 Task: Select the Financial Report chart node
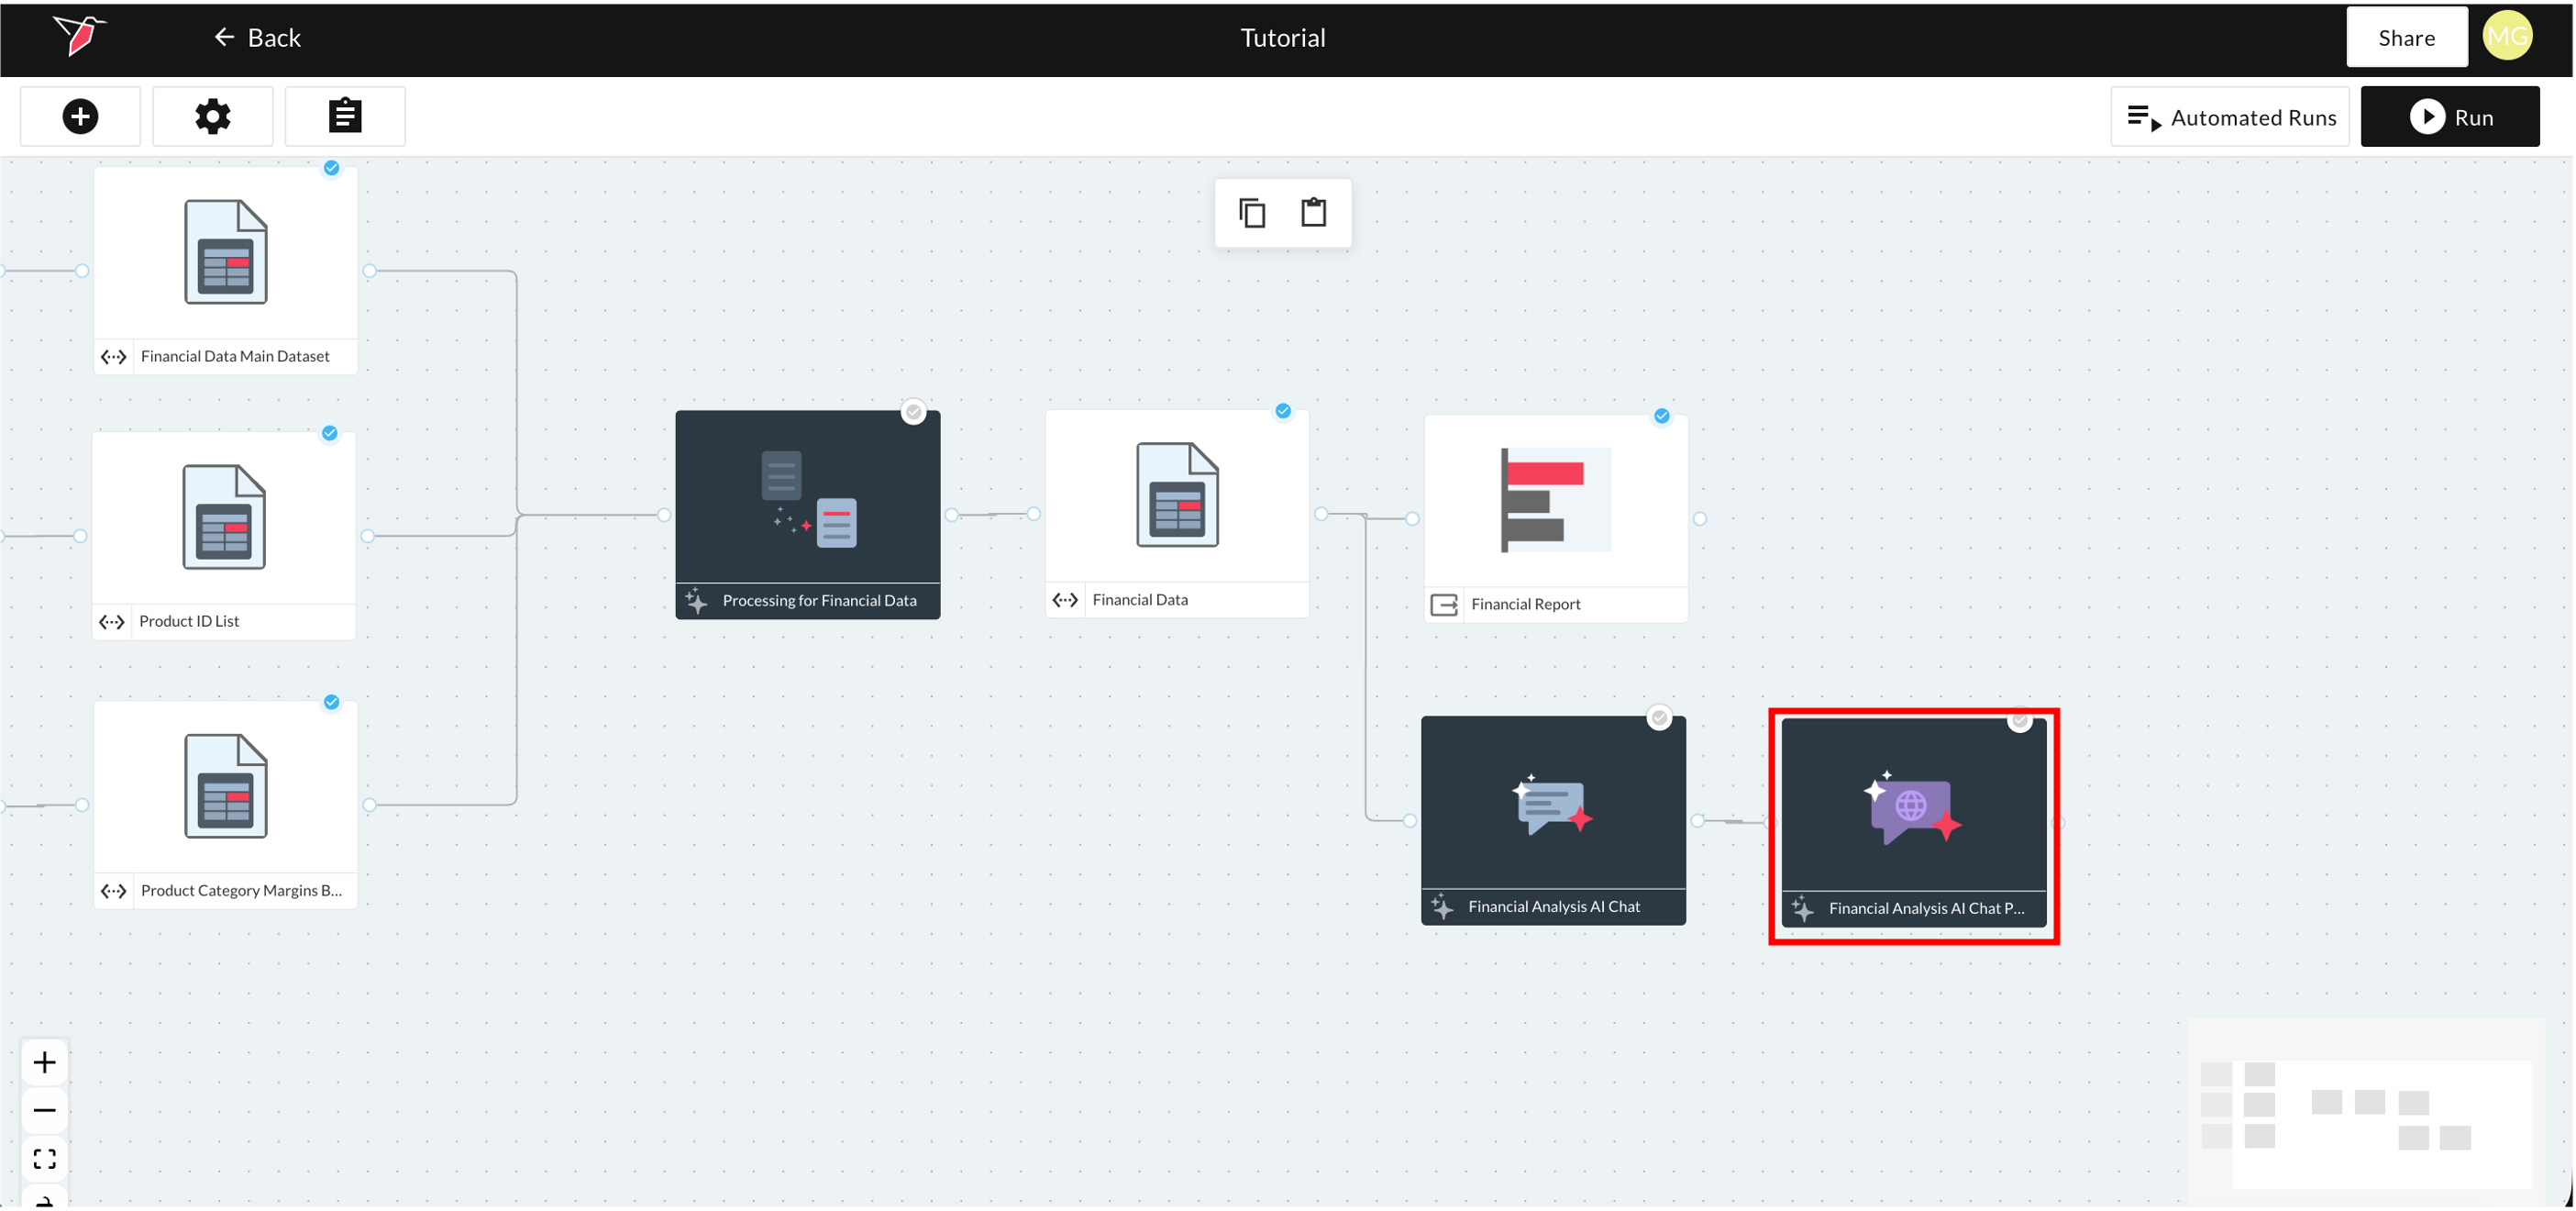pos(1555,500)
